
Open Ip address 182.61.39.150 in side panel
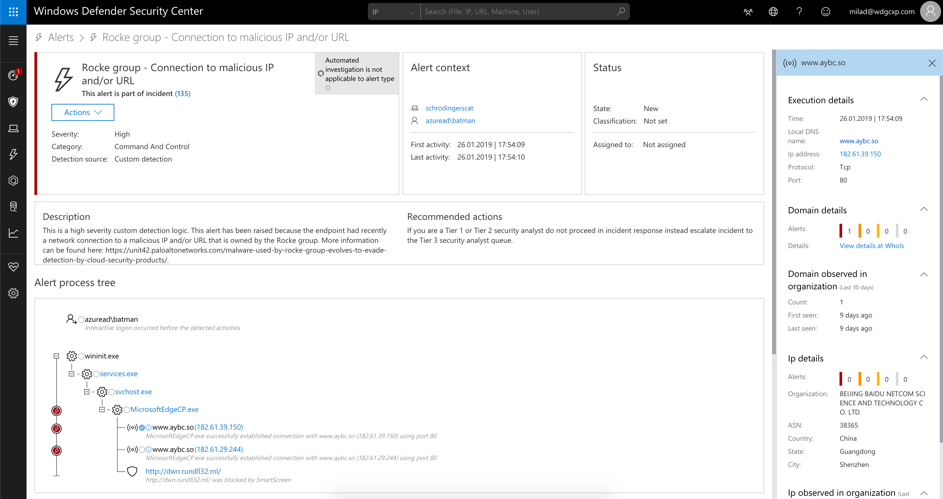(860, 154)
